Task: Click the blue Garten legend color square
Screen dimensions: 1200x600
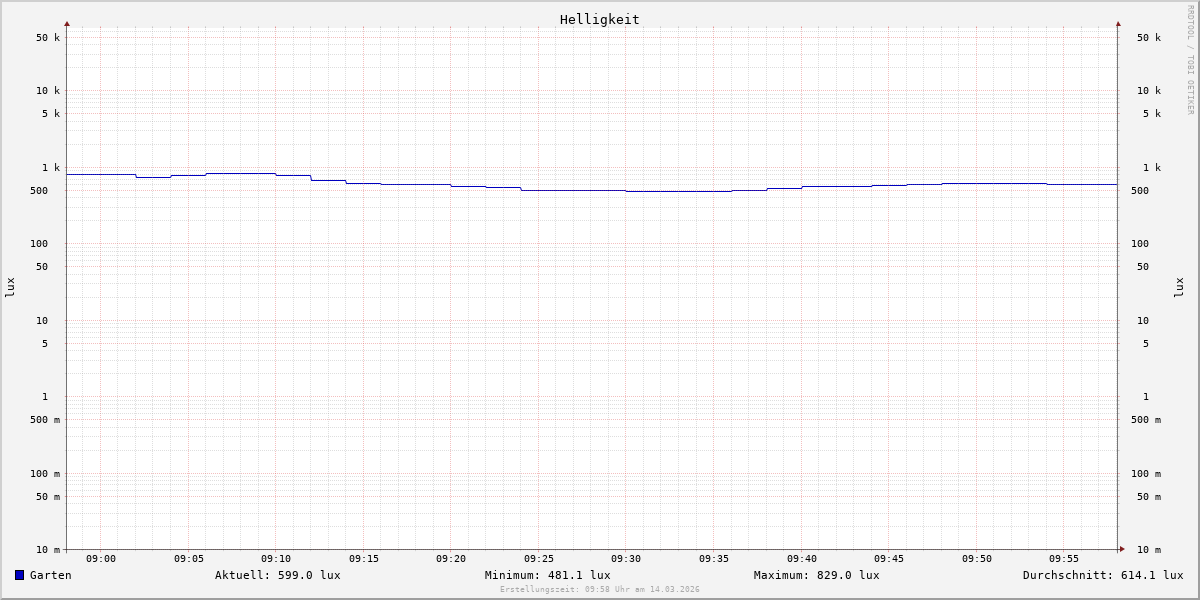Action: click(x=19, y=575)
